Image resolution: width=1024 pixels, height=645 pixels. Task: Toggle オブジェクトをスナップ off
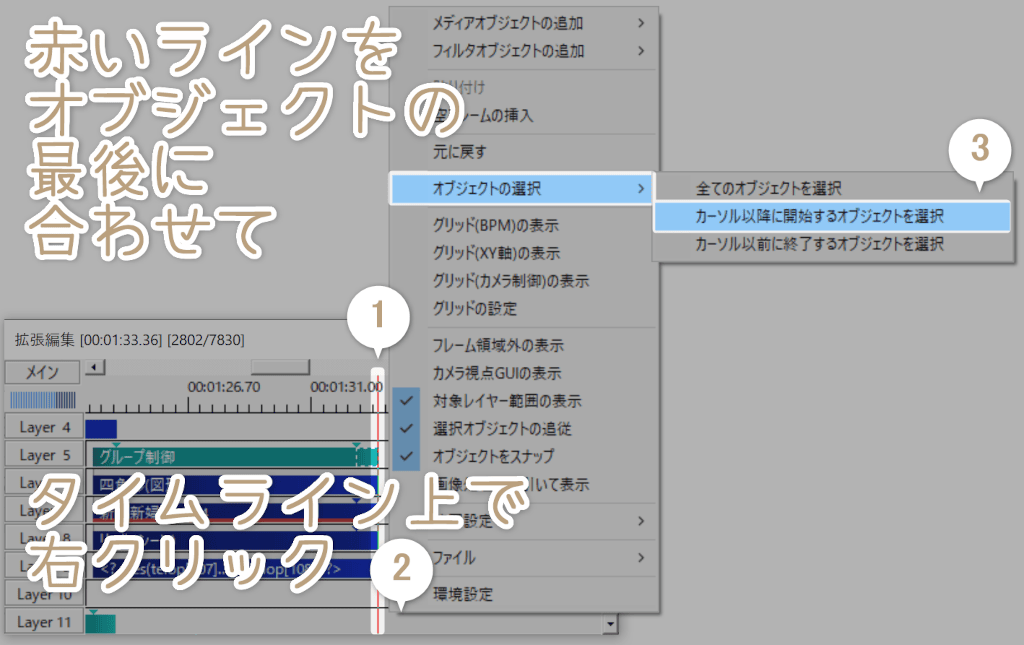click(x=493, y=456)
